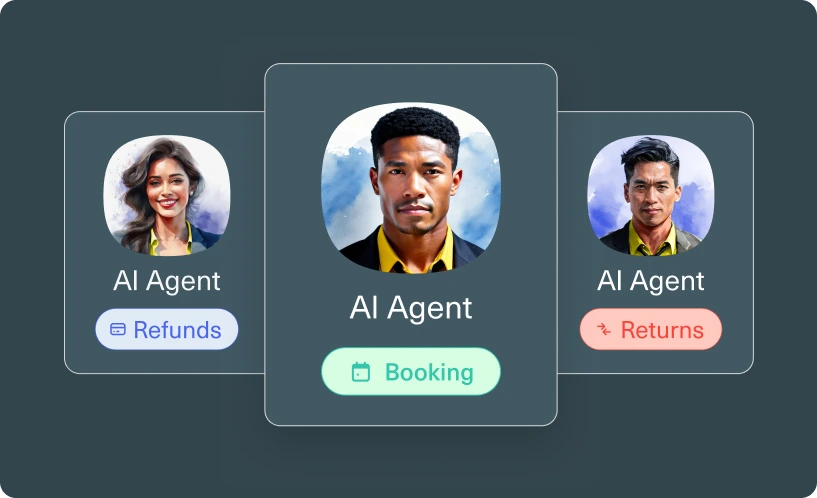The height and width of the screenshot is (498, 817).
Task: Select the agent avatar above Returns badge
Action: click(x=651, y=195)
